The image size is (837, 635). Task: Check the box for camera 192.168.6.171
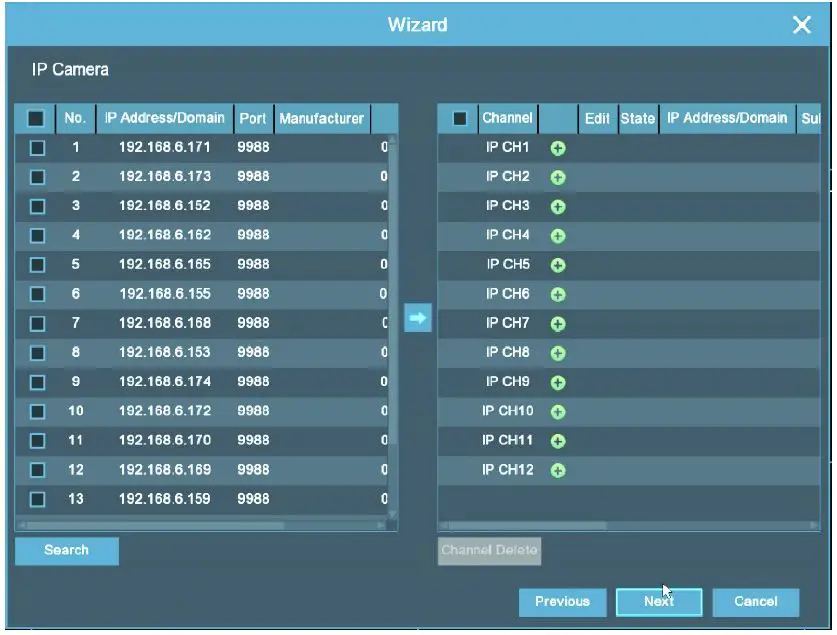(x=32, y=148)
